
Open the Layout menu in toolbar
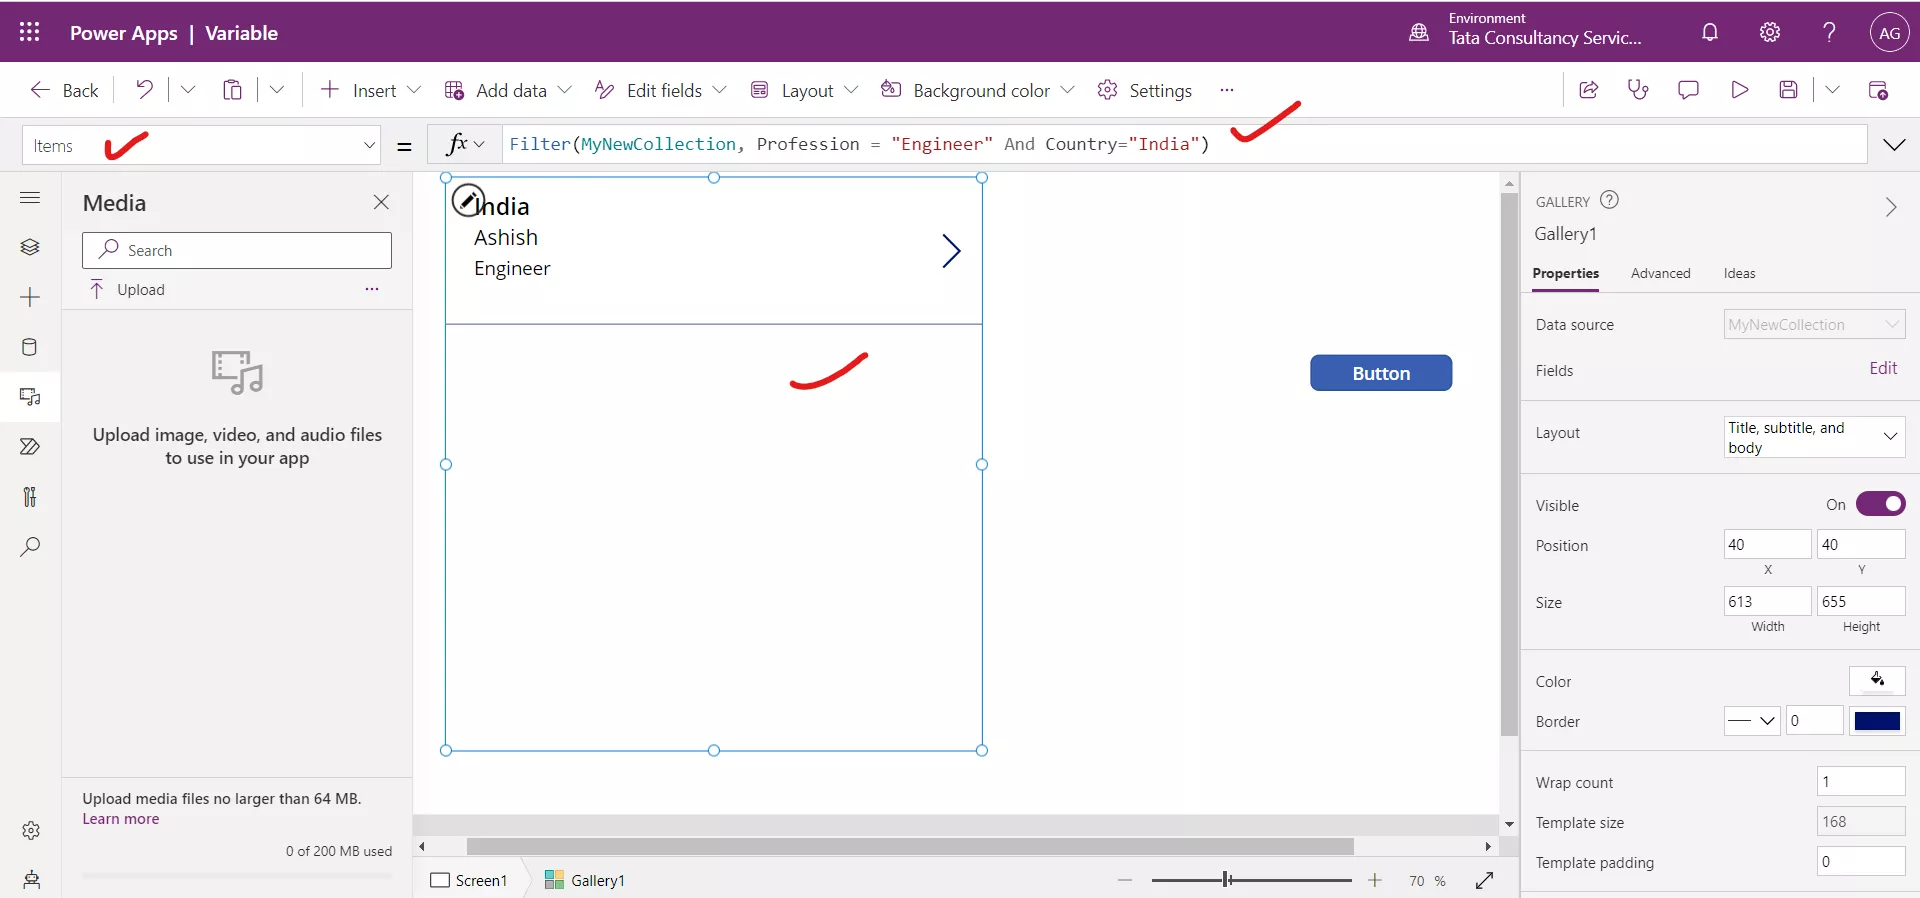point(804,90)
